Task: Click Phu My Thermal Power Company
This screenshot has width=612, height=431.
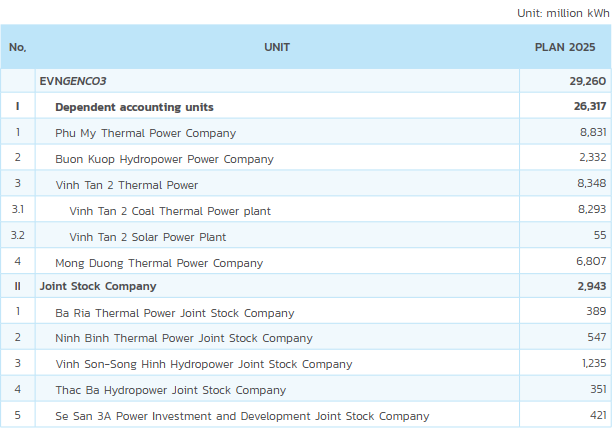Action: coord(146,133)
